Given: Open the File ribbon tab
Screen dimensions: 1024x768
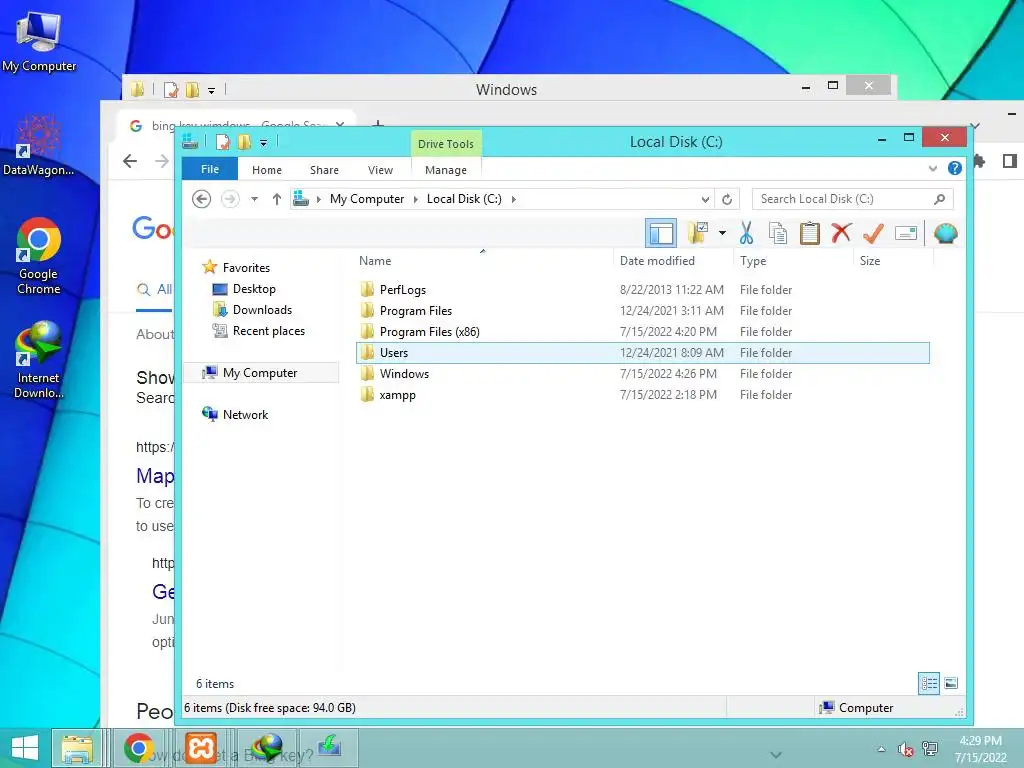Looking at the screenshot, I should click(210, 169).
